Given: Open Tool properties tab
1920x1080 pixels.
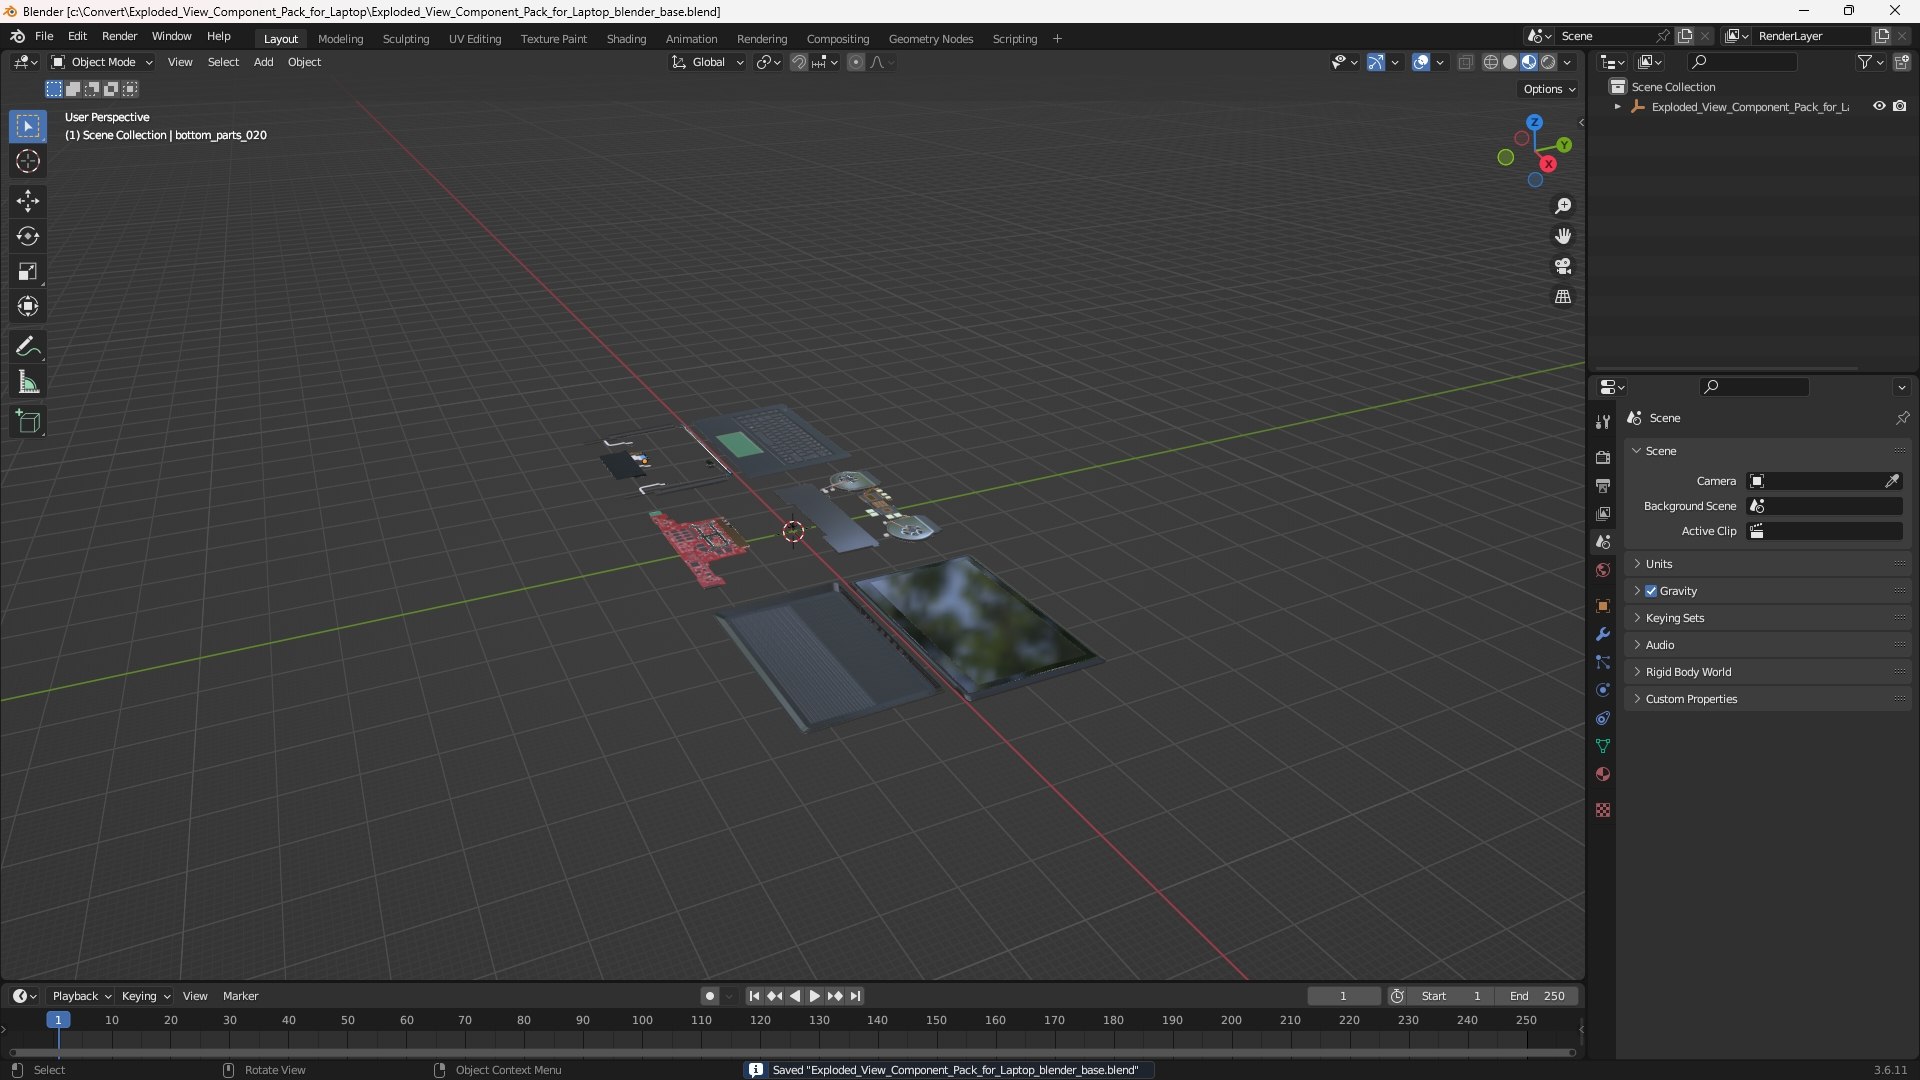Looking at the screenshot, I should tap(1603, 422).
